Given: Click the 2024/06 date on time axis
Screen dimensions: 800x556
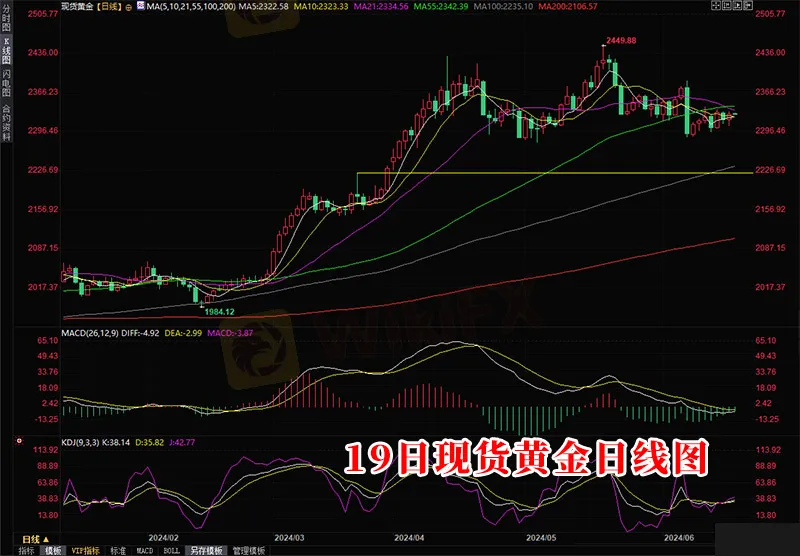Looking at the screenshot, I should tap(679, 538).
